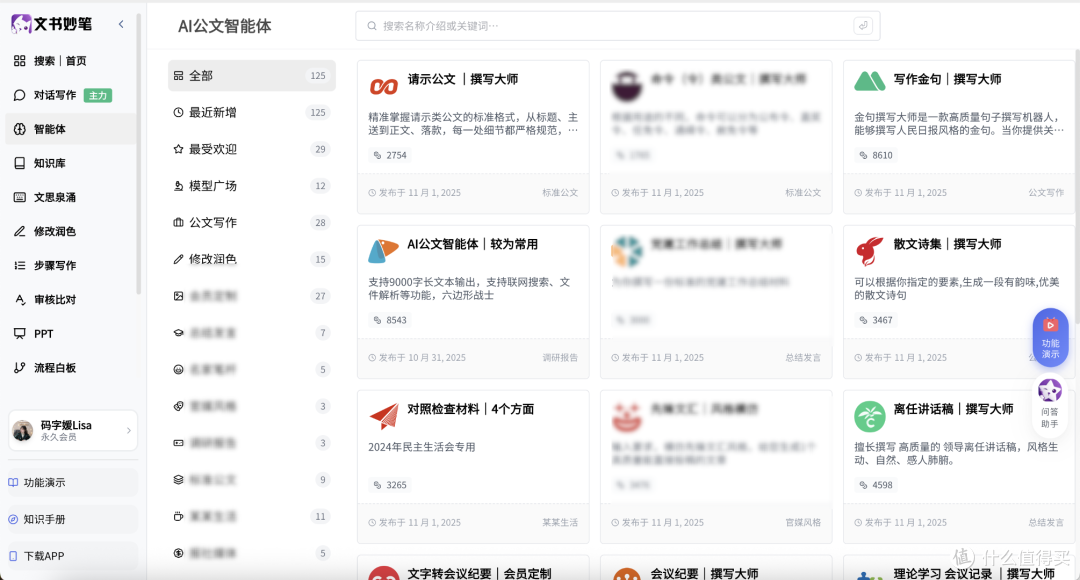Open the floating 问答助手 button
The width and height of the screenshot is (1080, 580).
click(1050, 405)
